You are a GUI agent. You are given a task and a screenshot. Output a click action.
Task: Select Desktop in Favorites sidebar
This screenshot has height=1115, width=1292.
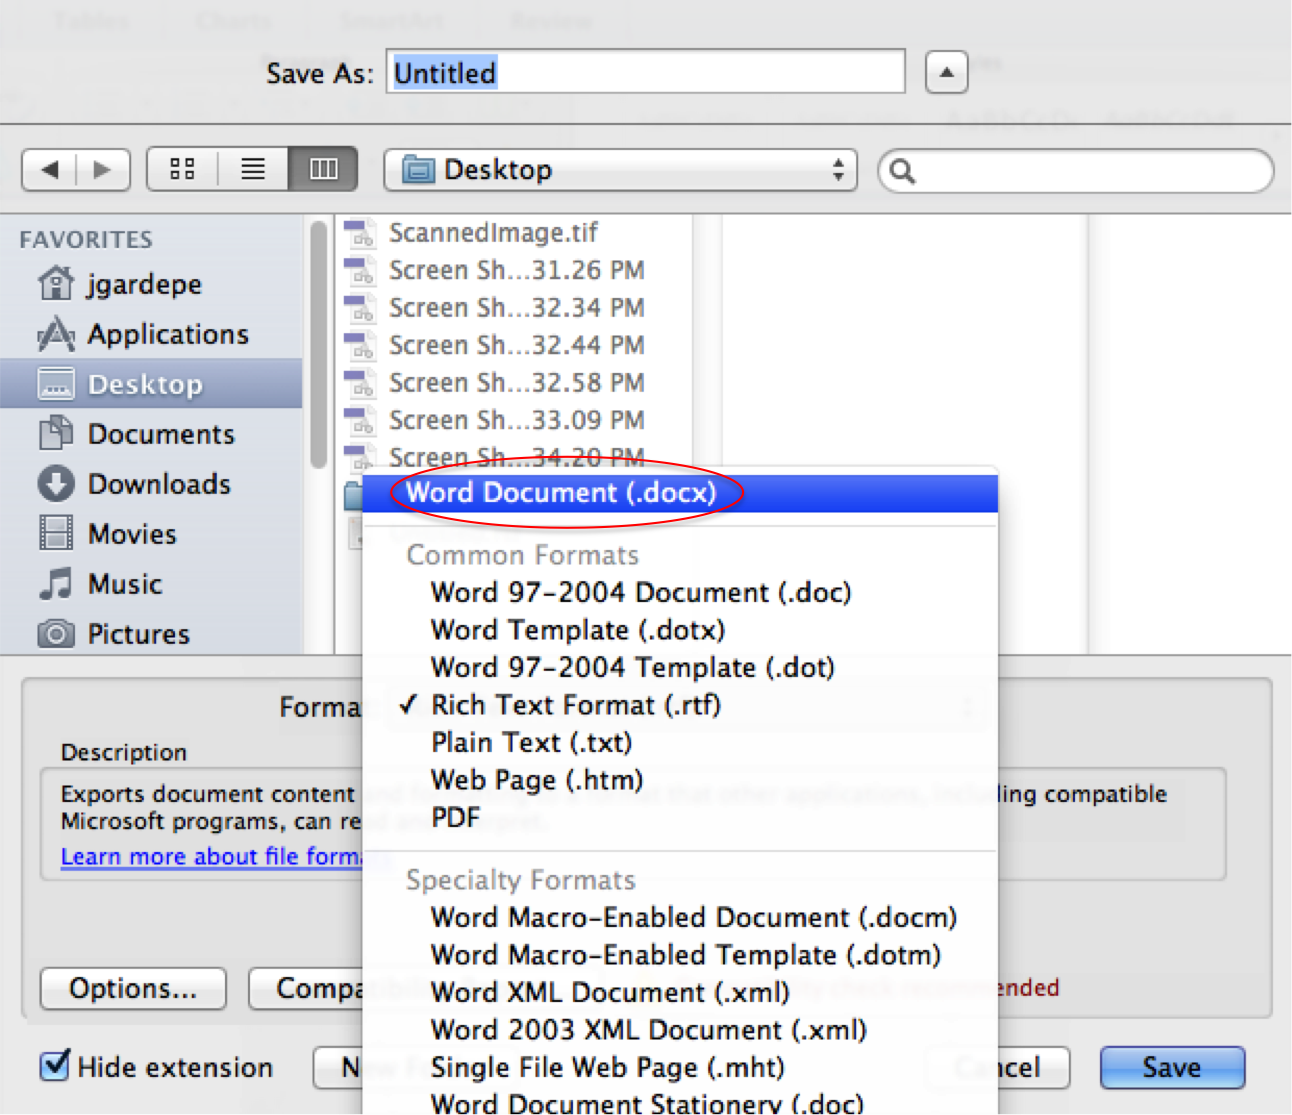[x=151, y=384]
